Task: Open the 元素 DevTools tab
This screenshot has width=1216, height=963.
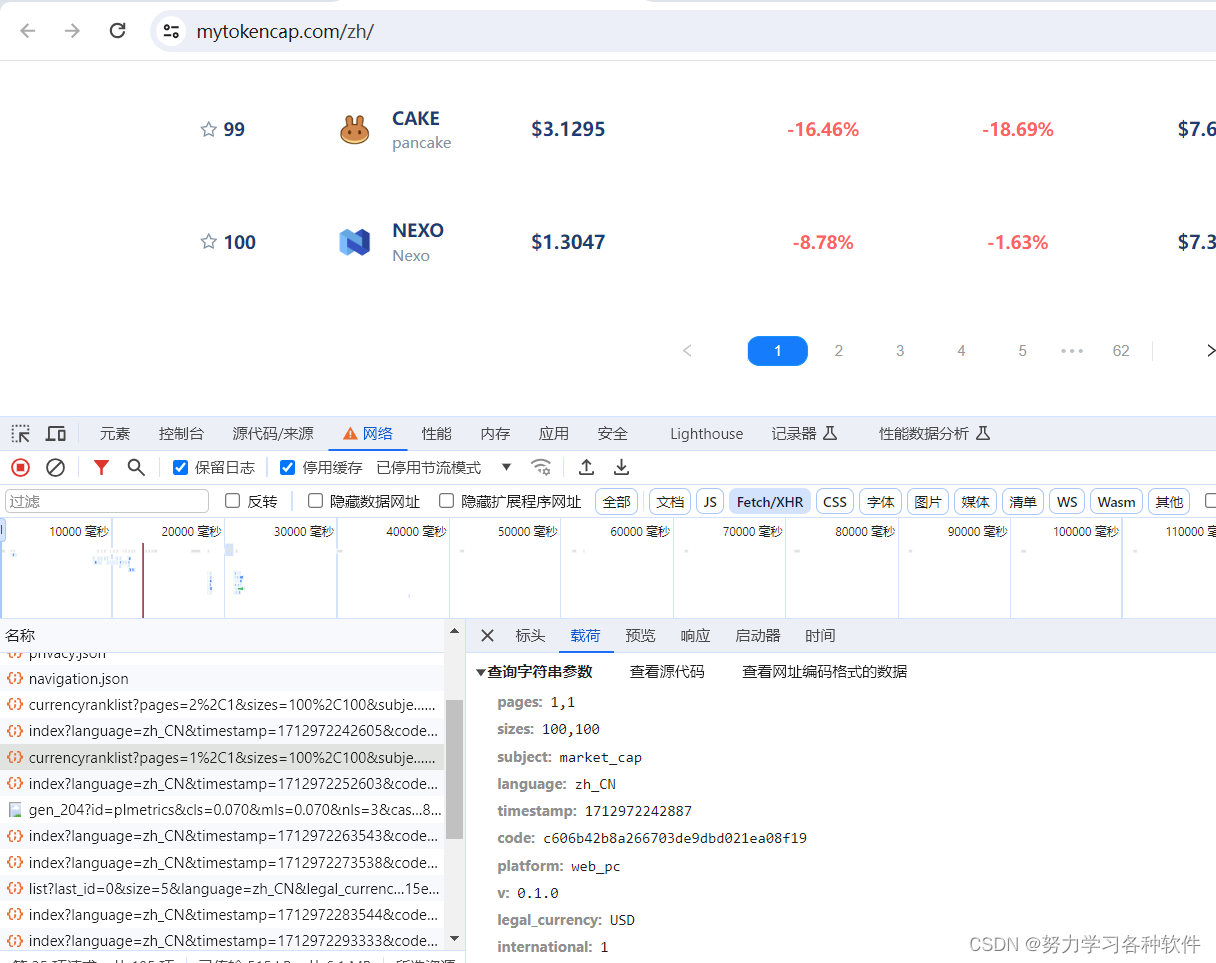Action: [x=115, y=434]
